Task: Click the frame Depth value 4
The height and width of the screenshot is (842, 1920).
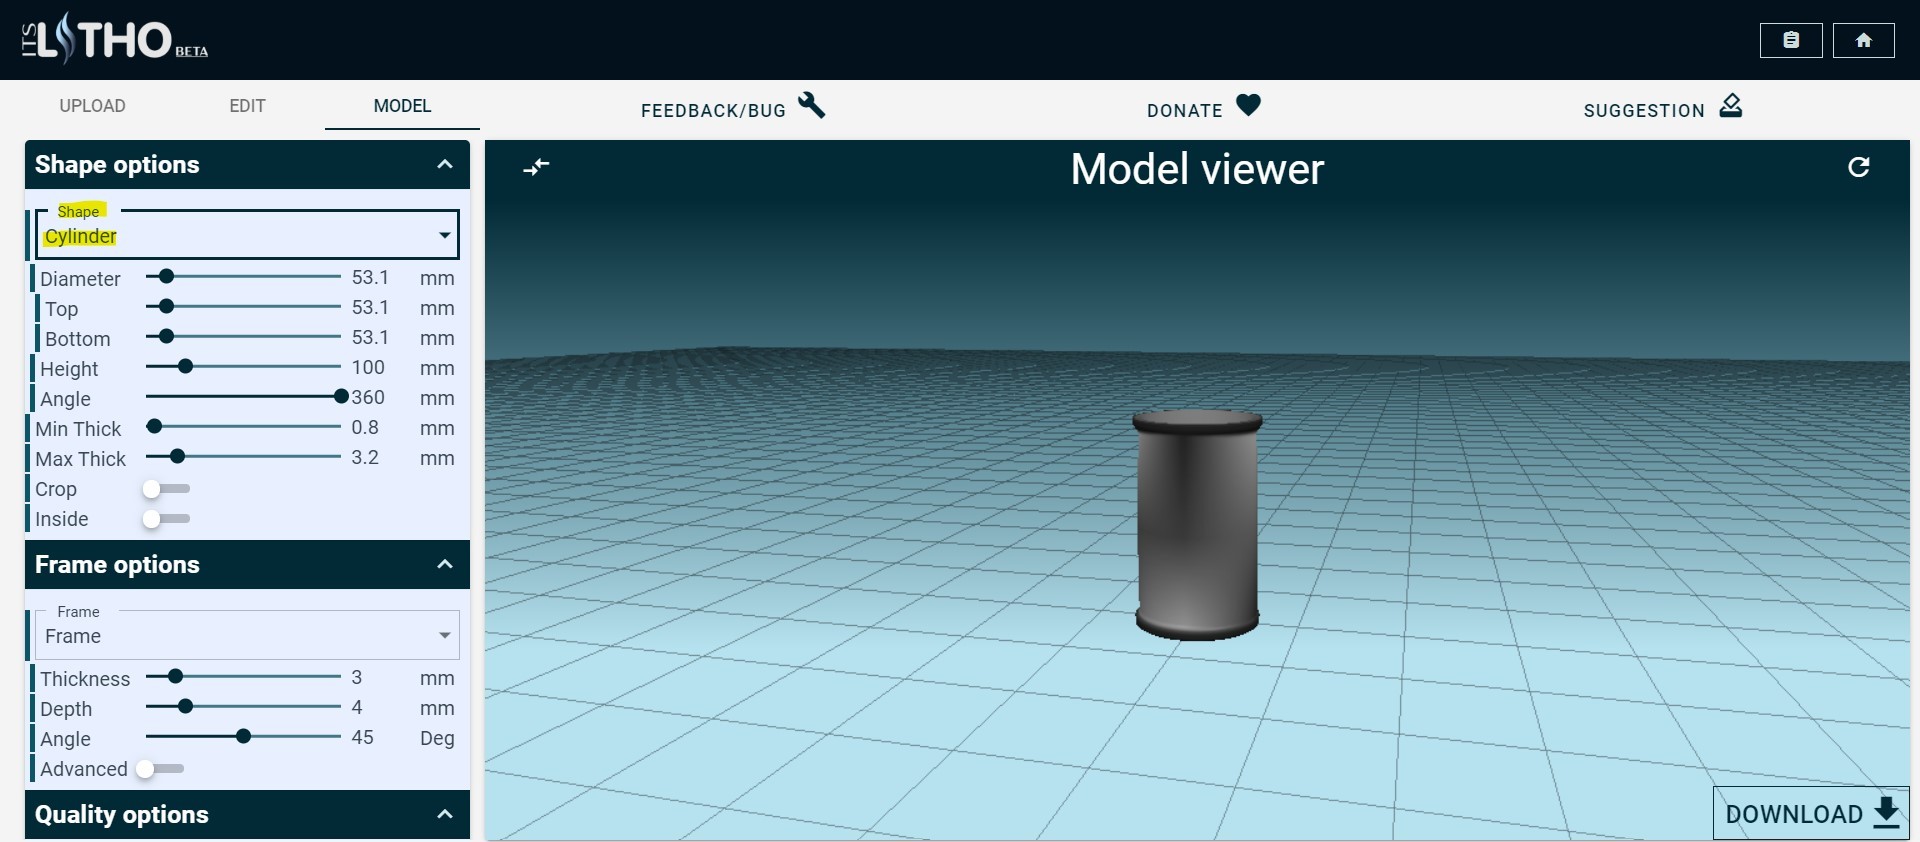Action: click(x=357, y=707)
